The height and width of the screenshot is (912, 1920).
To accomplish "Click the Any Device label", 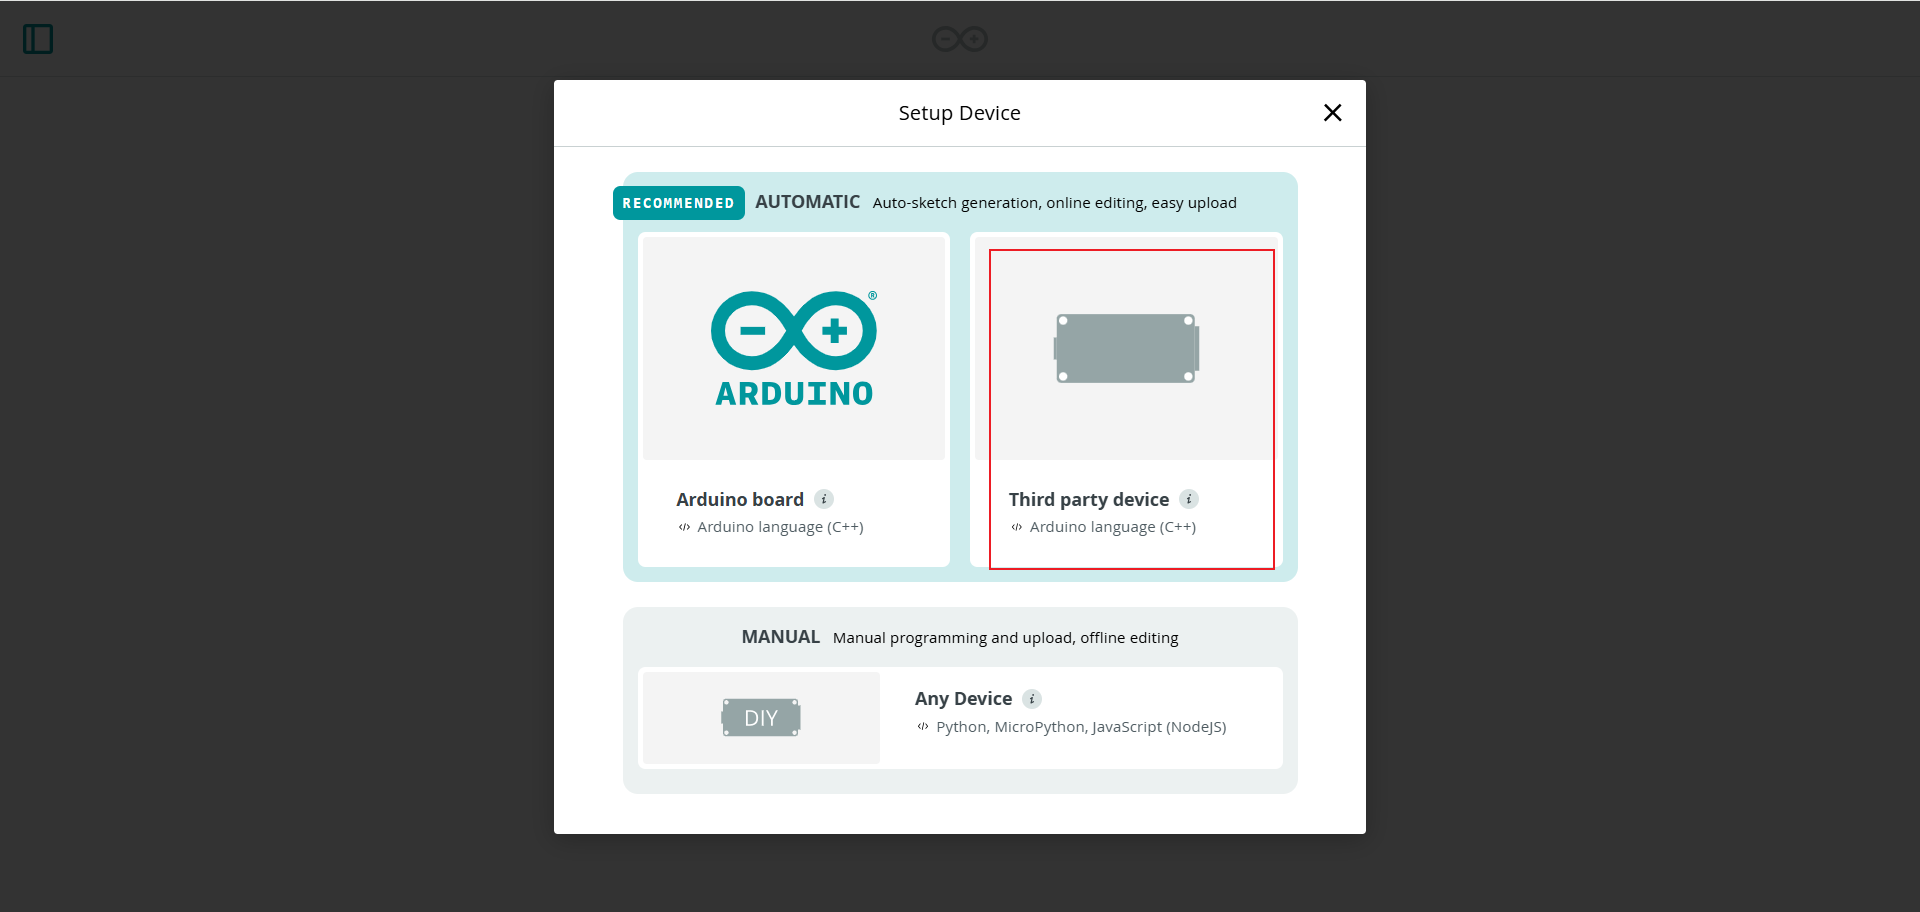I will pyautogui.click(x=963, y=699).
